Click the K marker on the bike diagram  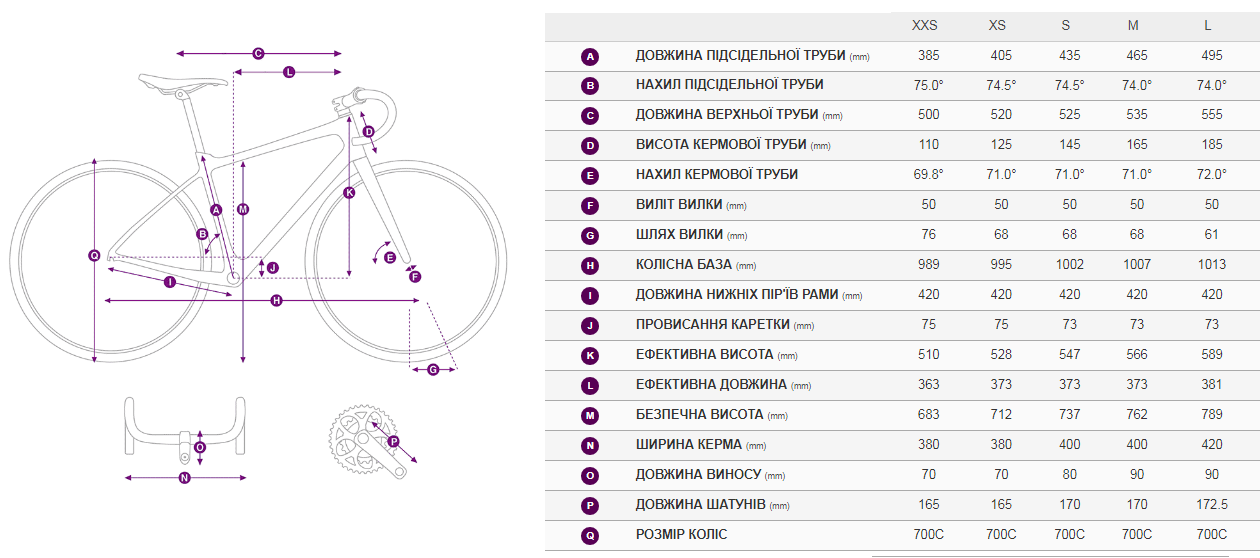point(349,192)
